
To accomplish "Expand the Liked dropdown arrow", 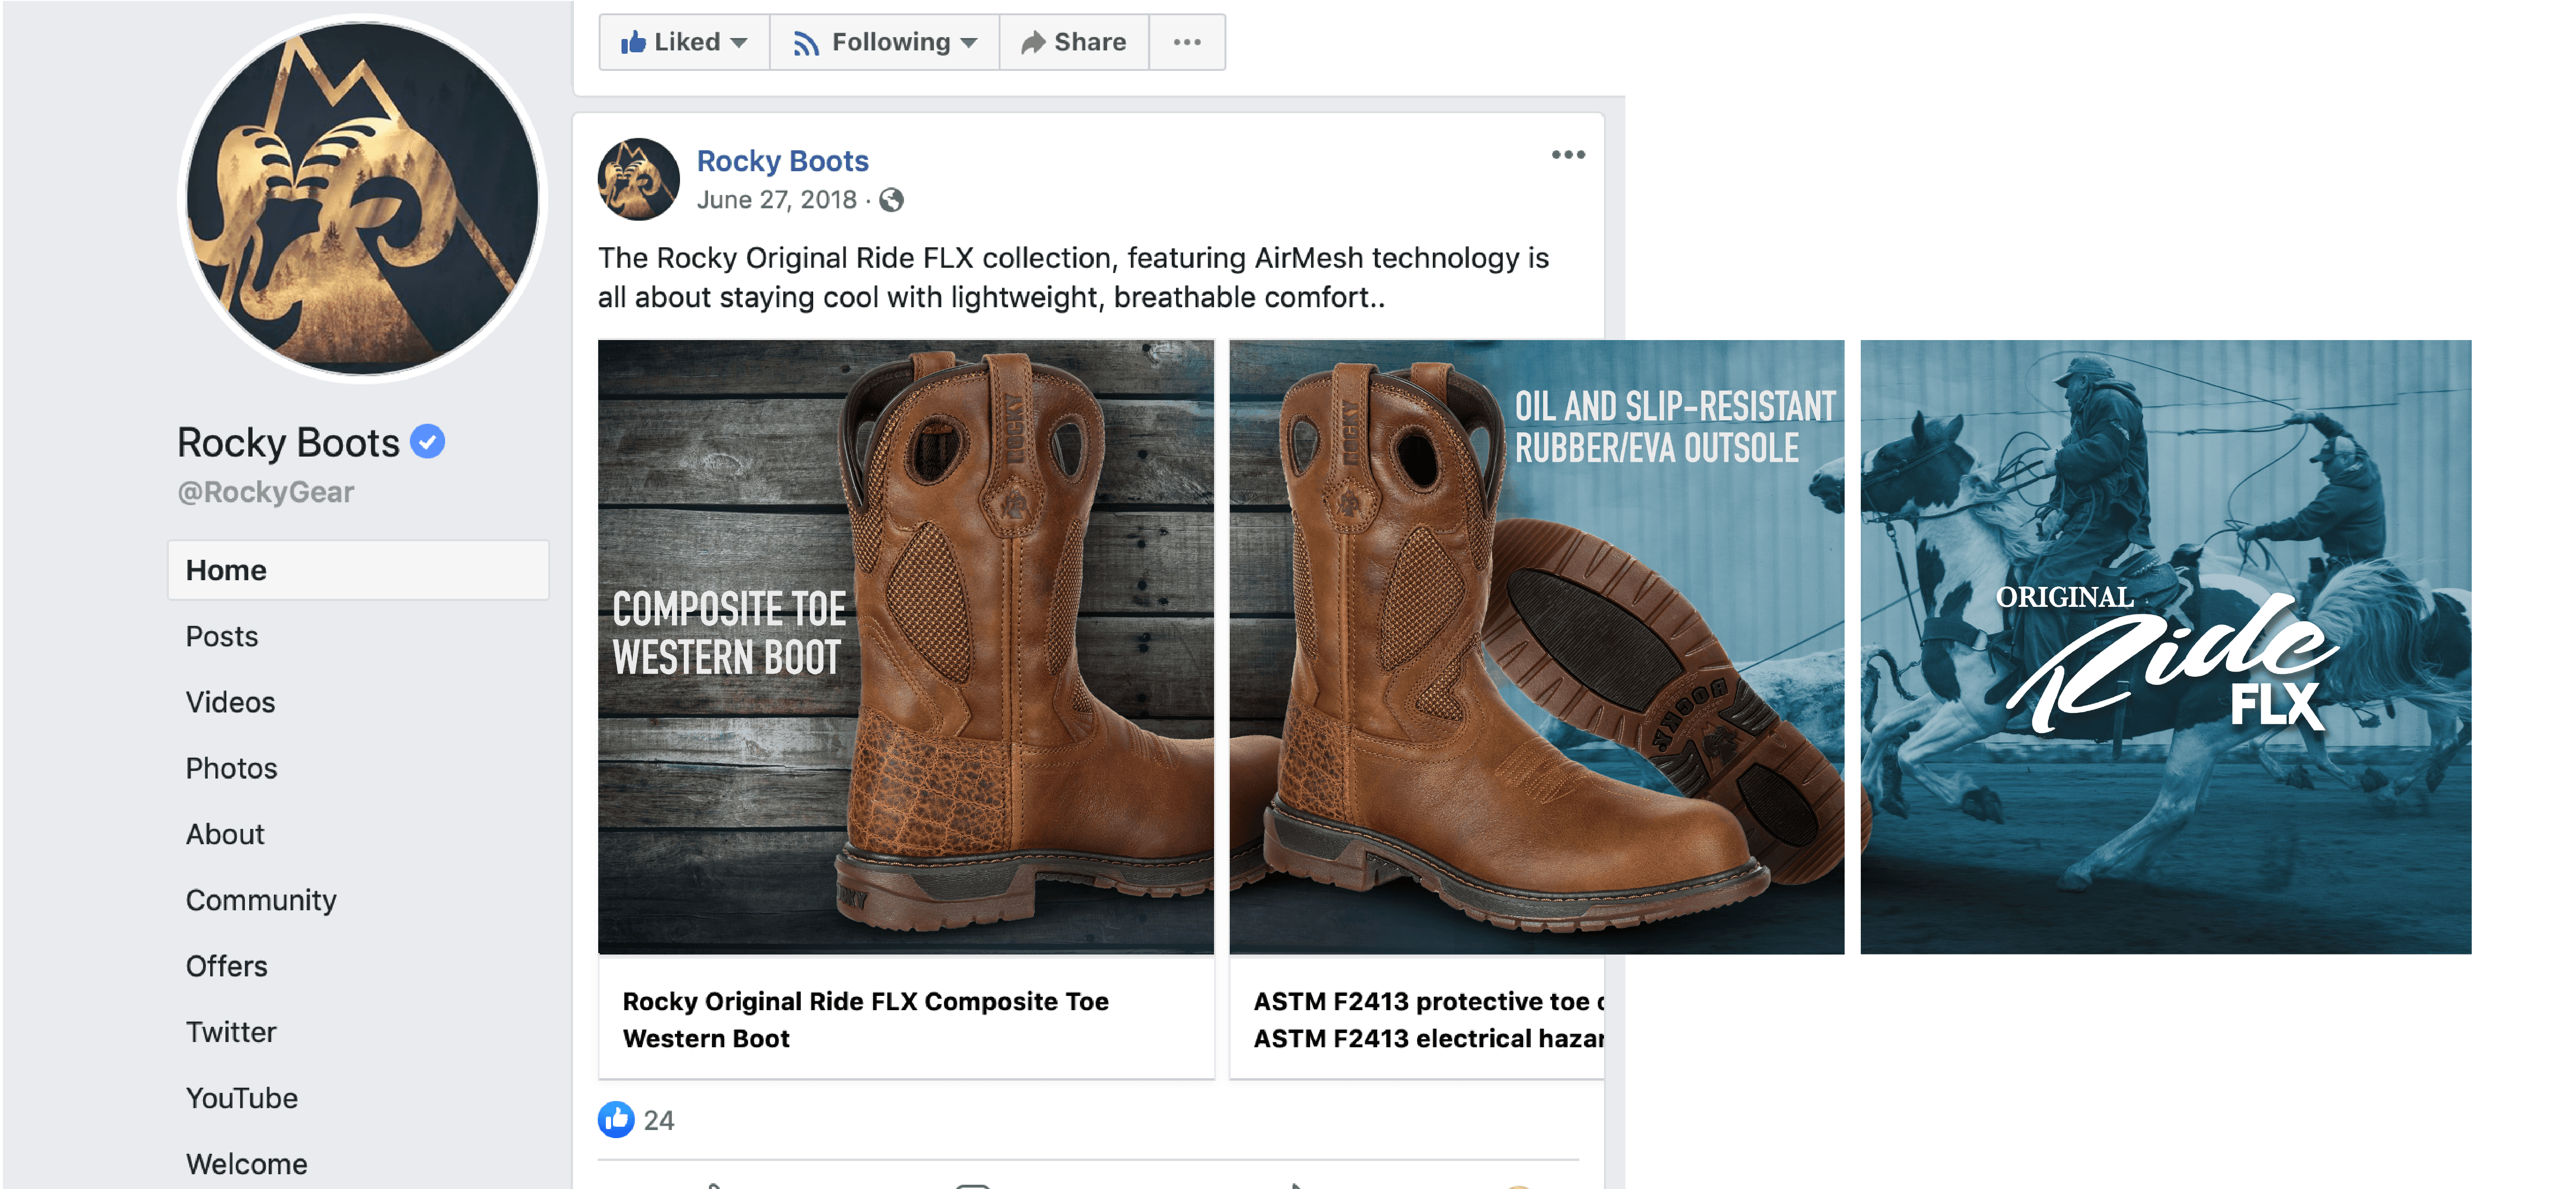I will coord(739,43).
